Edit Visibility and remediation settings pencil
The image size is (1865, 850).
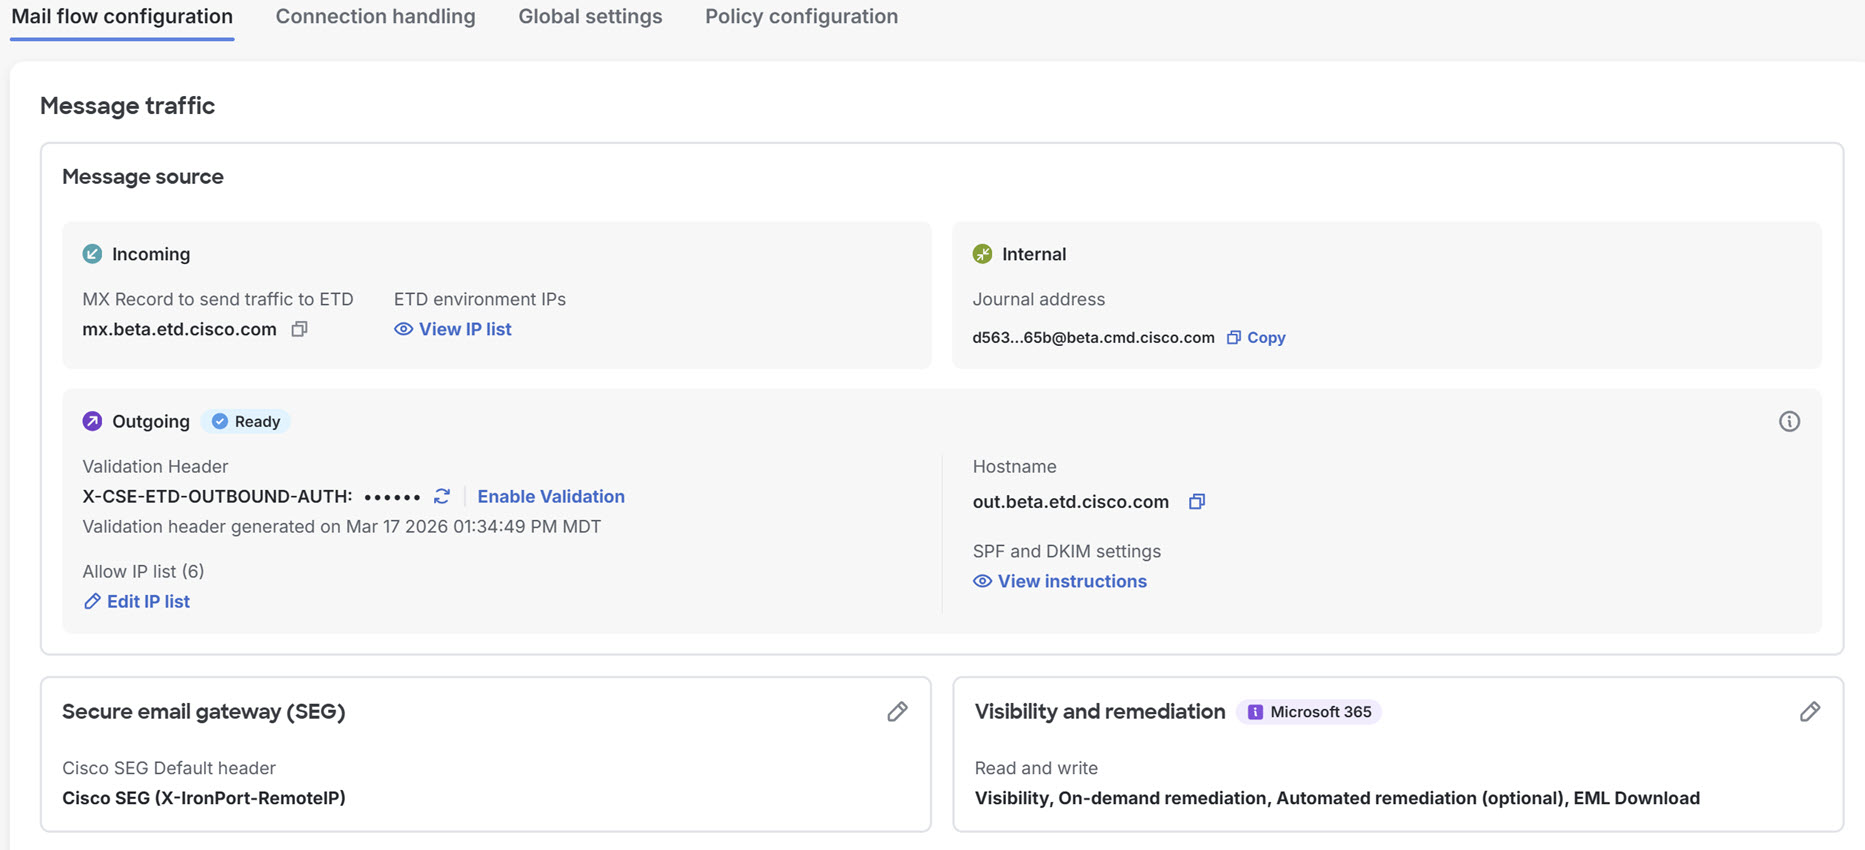point(1810,711)
